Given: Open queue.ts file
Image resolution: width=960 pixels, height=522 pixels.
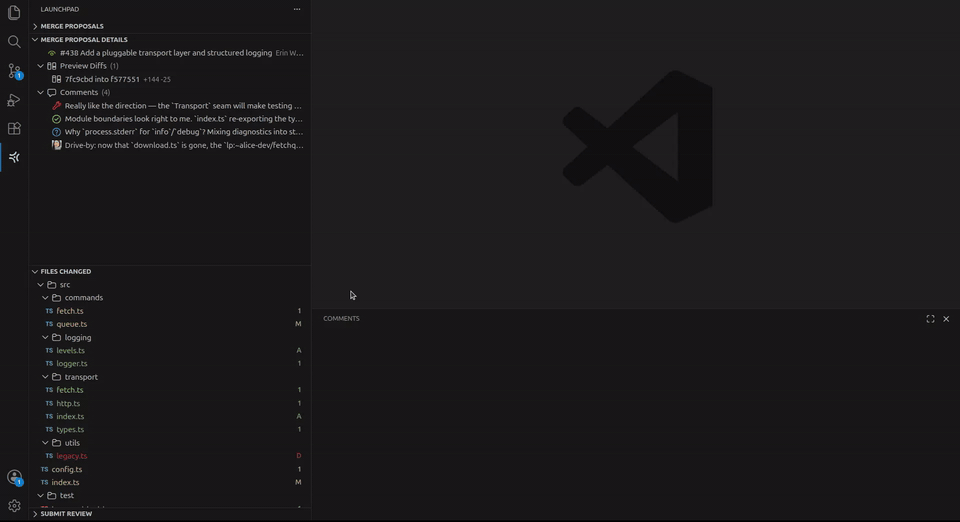Looking at the screenshot, I should pos(170,324).
